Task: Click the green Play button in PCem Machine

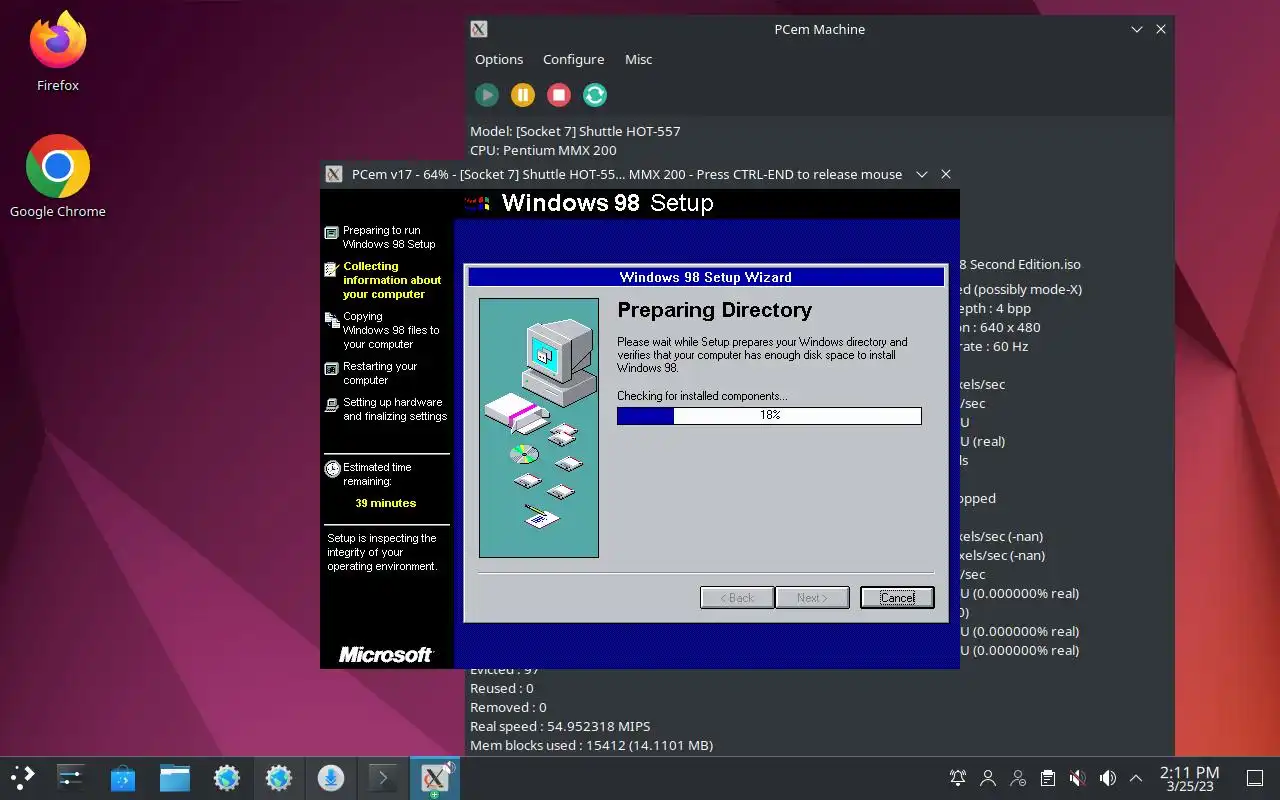Action: (x=487, y=95)
